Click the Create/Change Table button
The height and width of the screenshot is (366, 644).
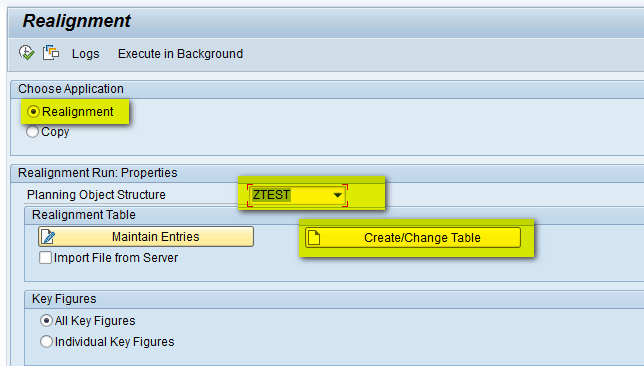coord(413,238)
